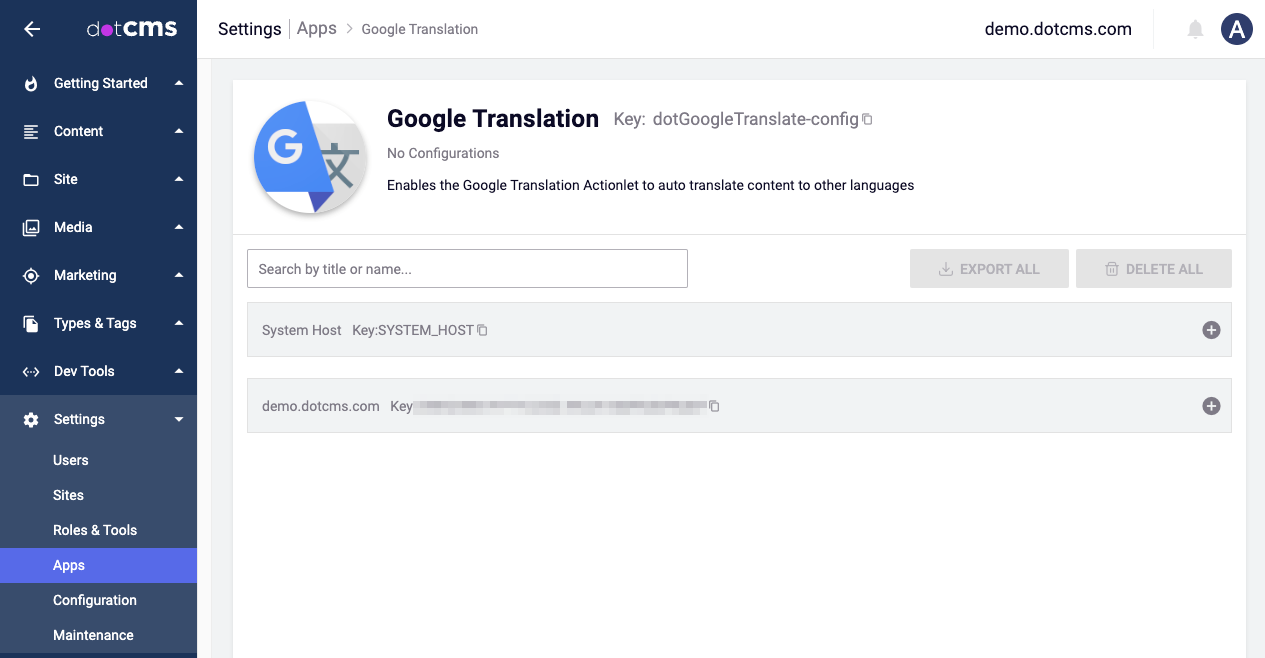The width and height of the screenshot is (1265, 658).
Task: Go to Roles & Tools
Action: 95,530
